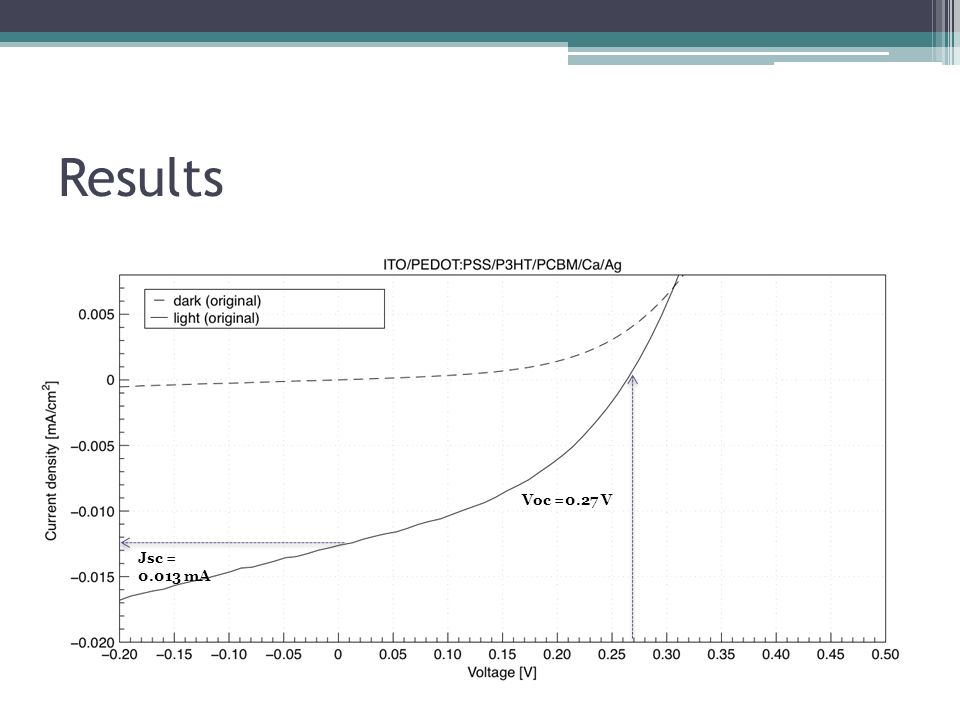
Task: Click the x-axis tick label −0.20
Action: coord(119,654)
